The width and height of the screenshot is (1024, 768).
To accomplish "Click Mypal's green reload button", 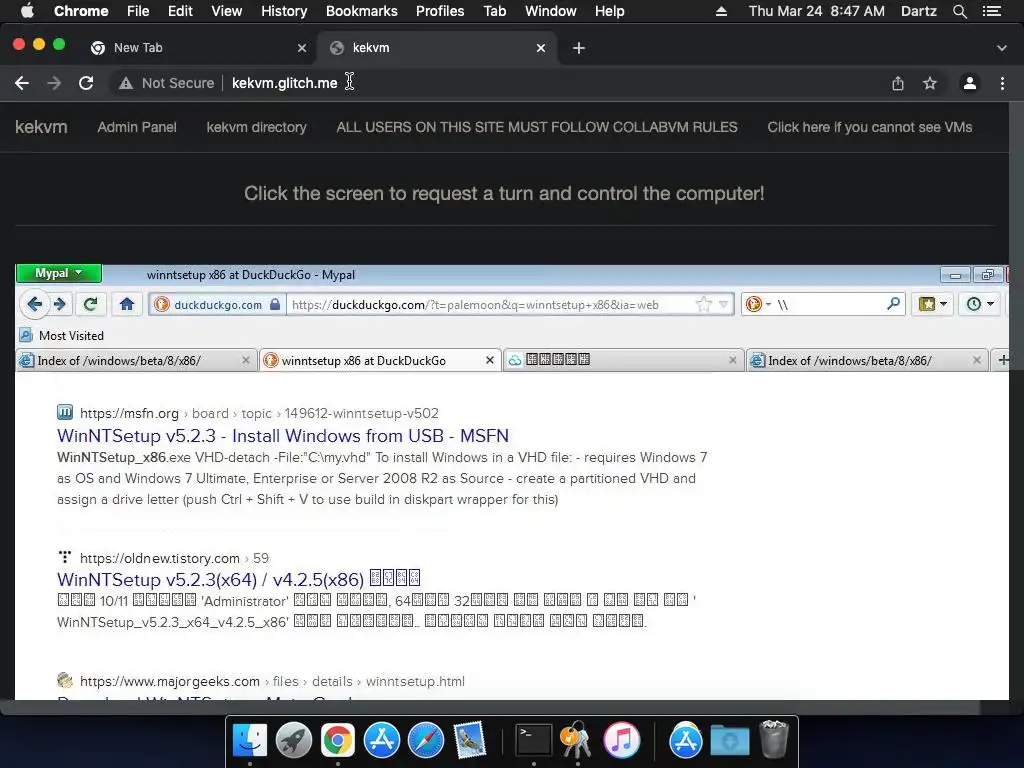I will [x=91, y=304].
